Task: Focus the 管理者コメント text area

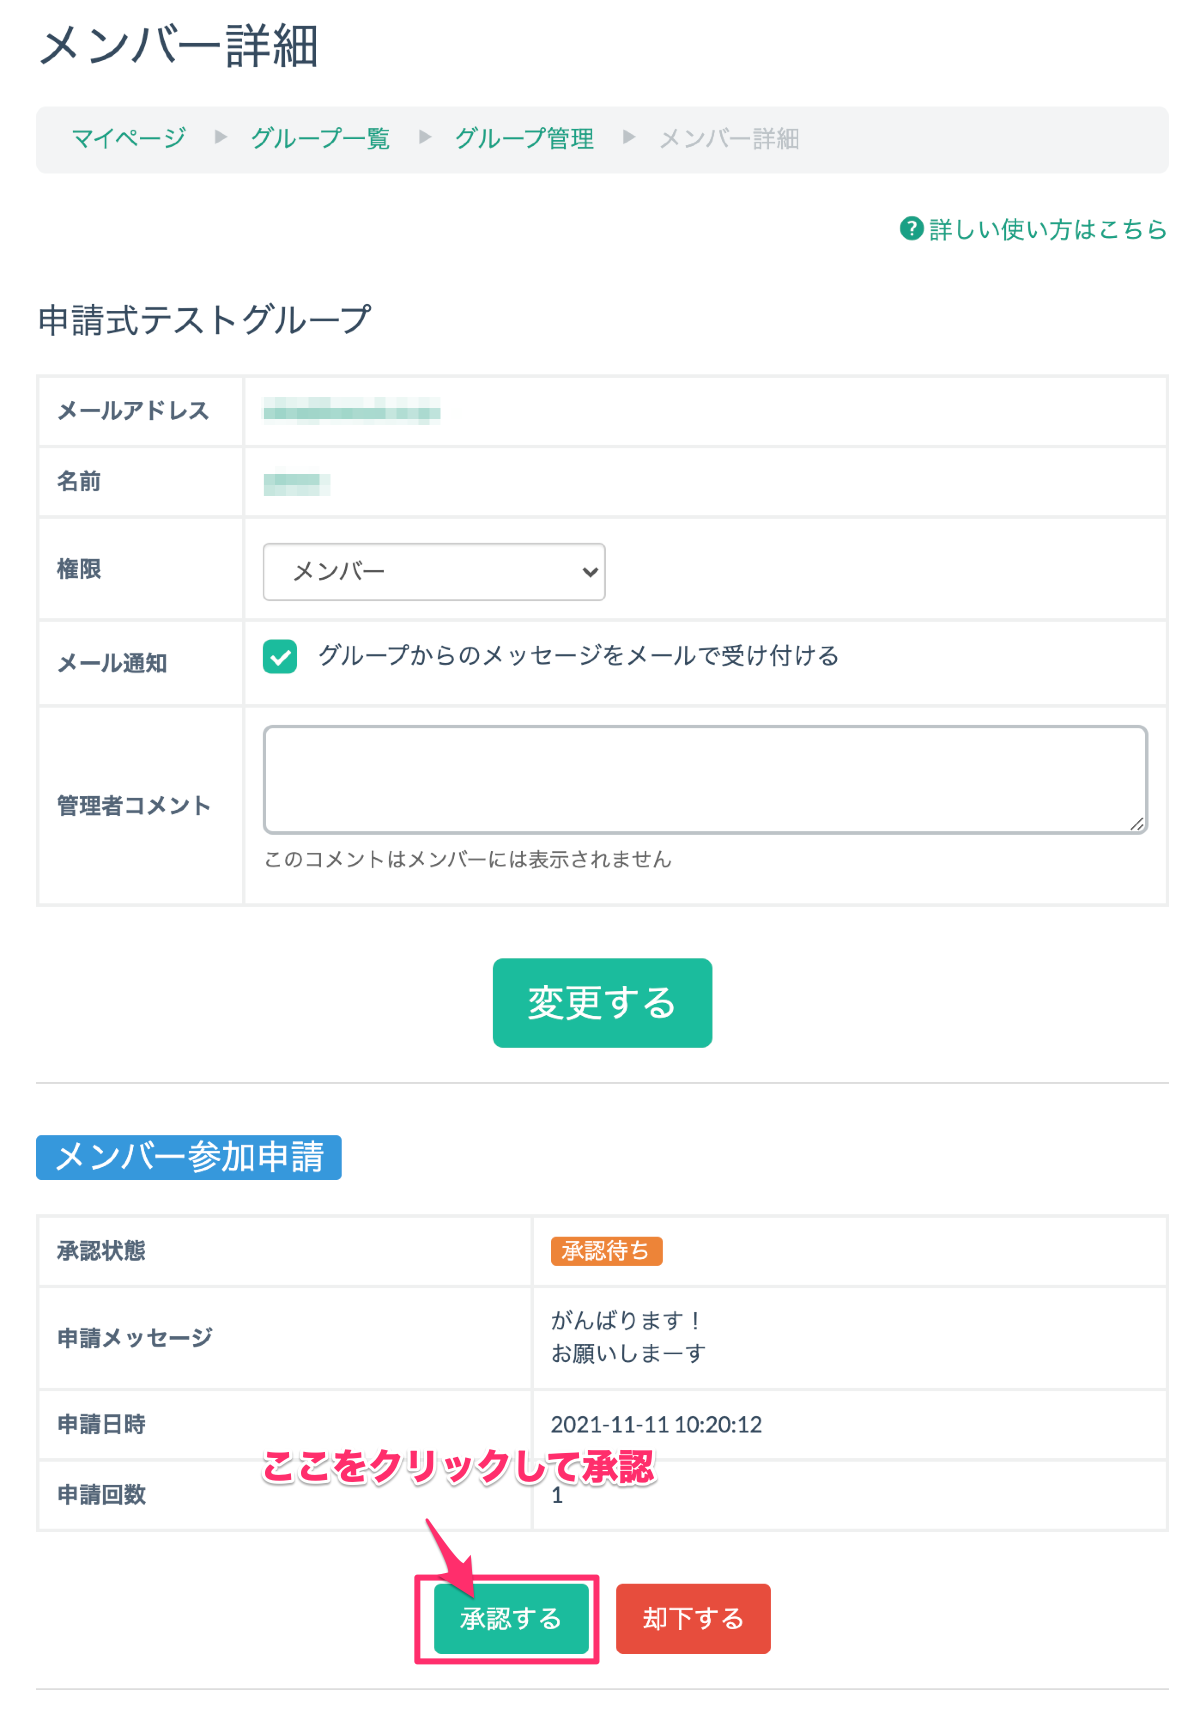Action: [x=704, y=779]
